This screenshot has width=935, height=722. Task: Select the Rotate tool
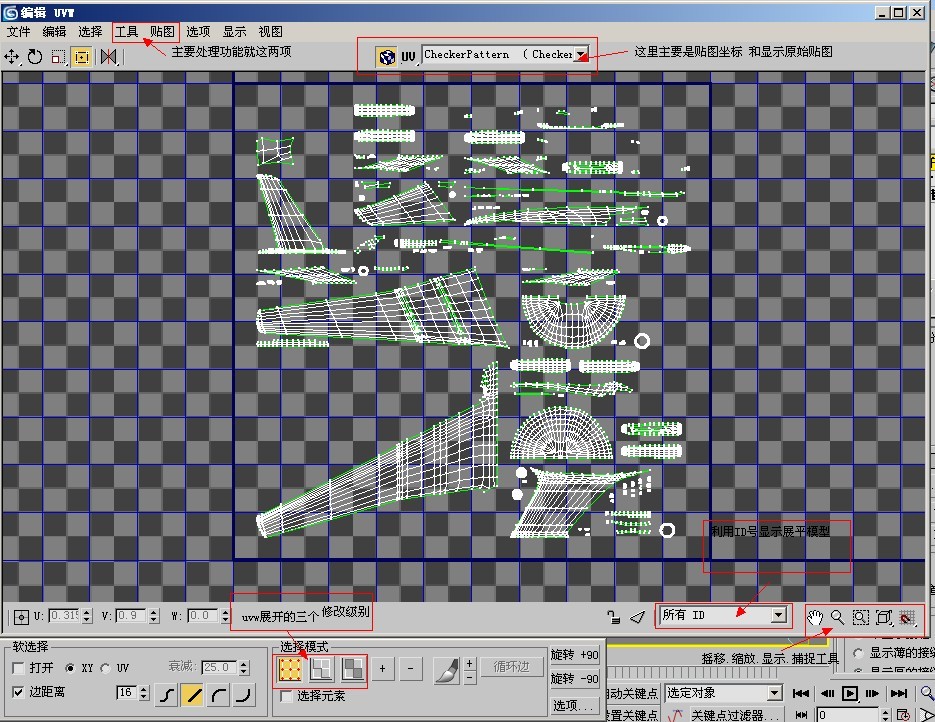35,57
